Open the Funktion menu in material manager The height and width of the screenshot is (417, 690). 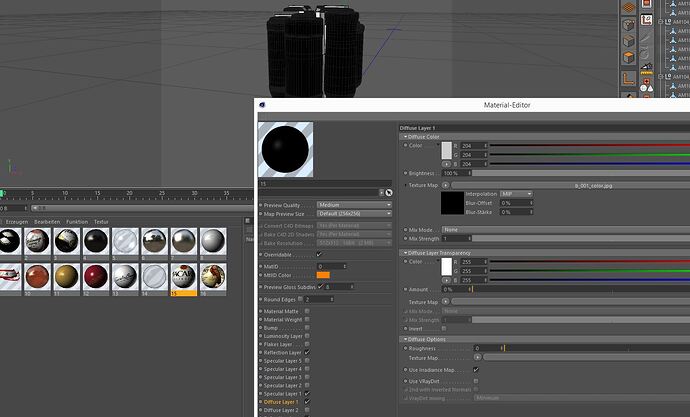click(77, 222)
